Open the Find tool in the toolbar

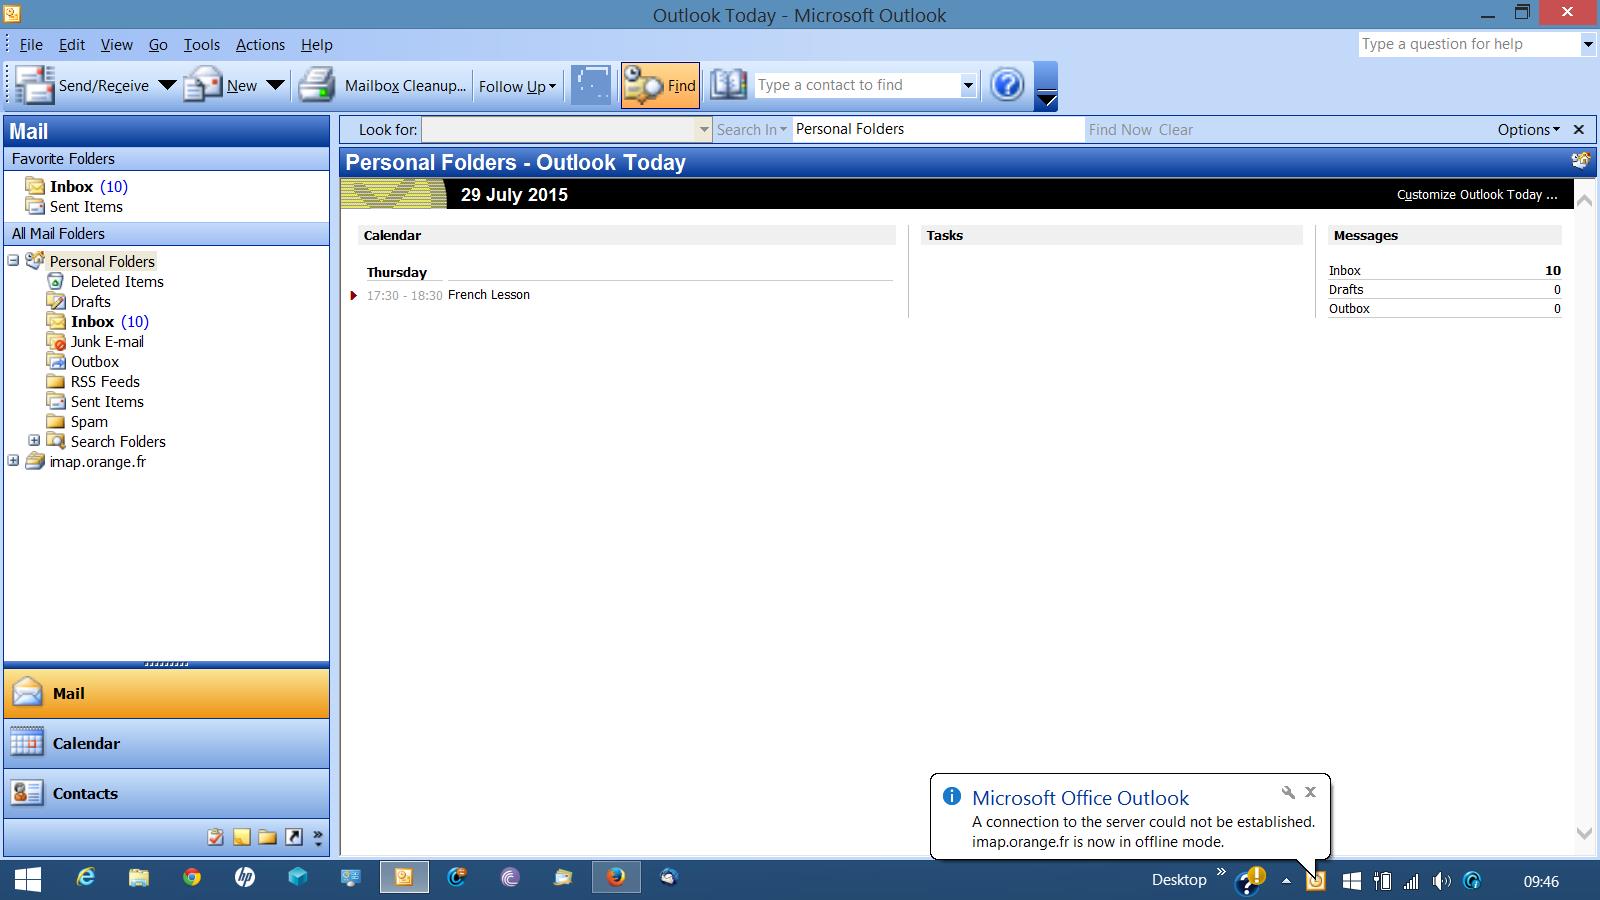tap(660, 85)
